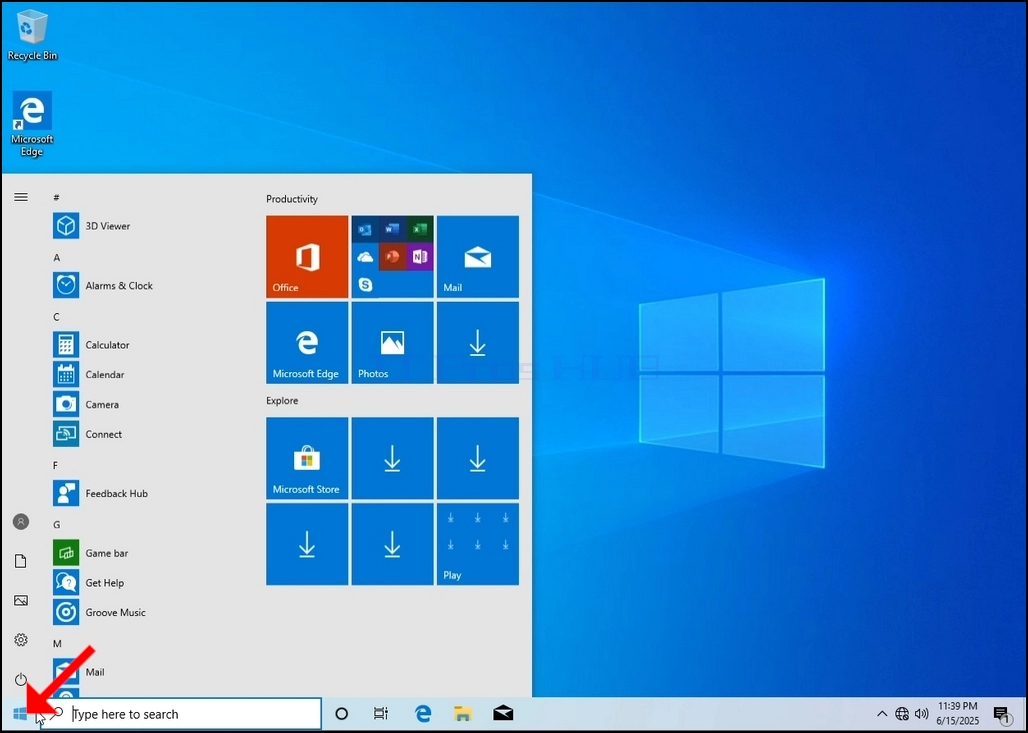The width and height of the screenshot is (1028, 733).
Task: Click the Office tile
Action: click(x=307, y=256)
